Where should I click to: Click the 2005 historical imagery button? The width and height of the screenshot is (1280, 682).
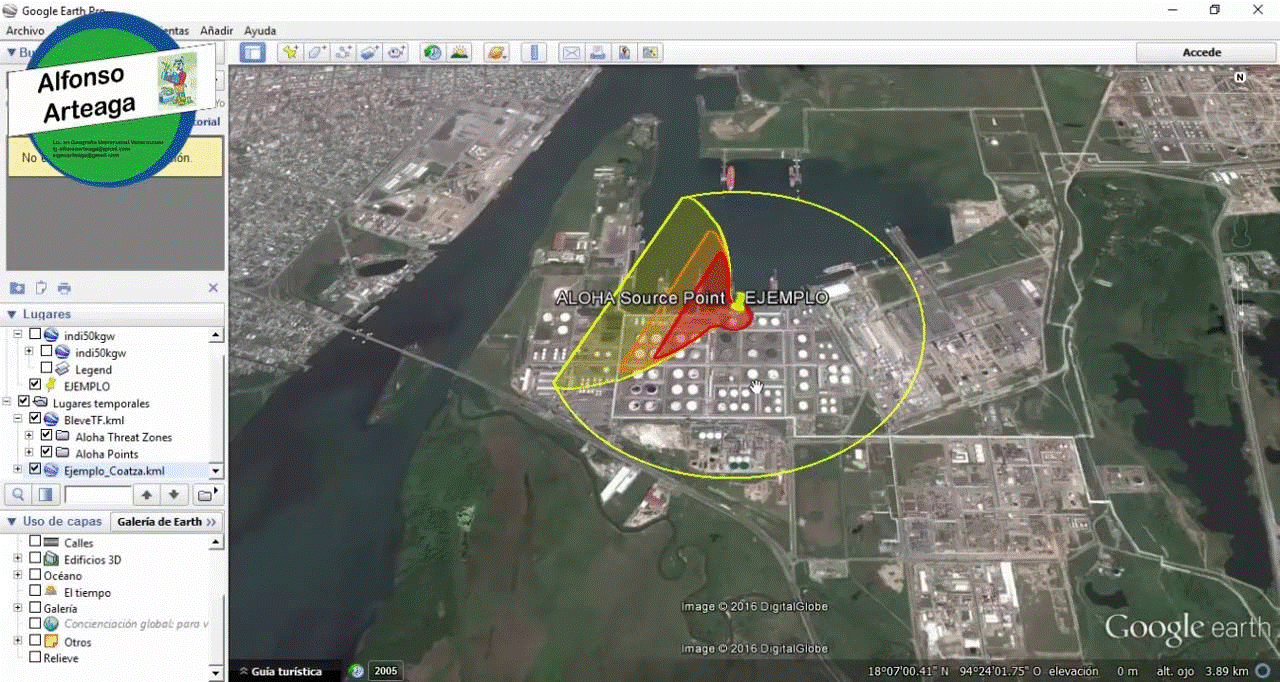(x=385, y=671)
